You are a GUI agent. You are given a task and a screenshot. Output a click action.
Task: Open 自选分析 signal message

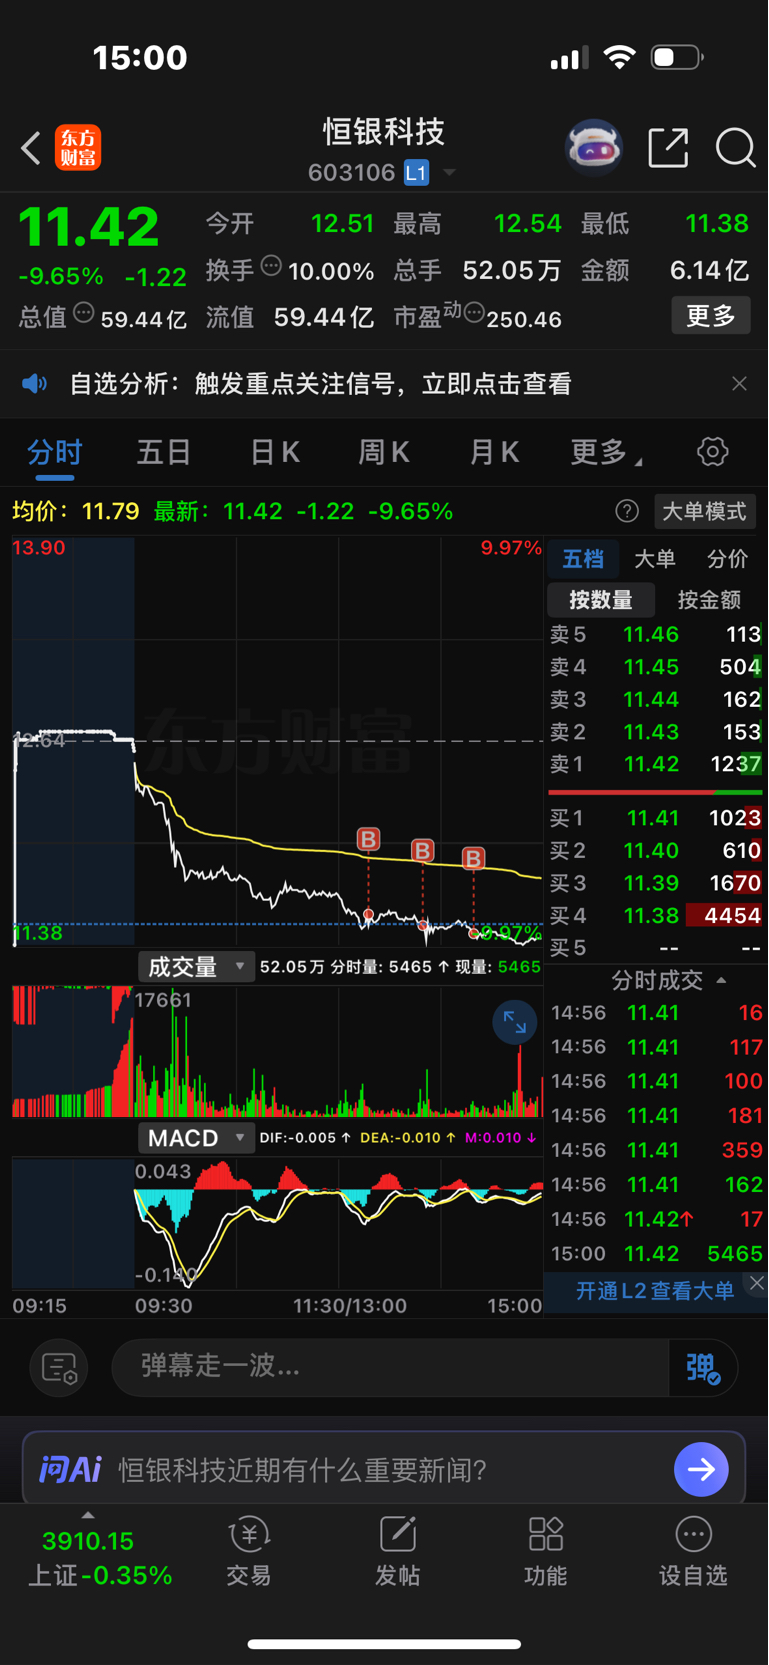point(320,384)
